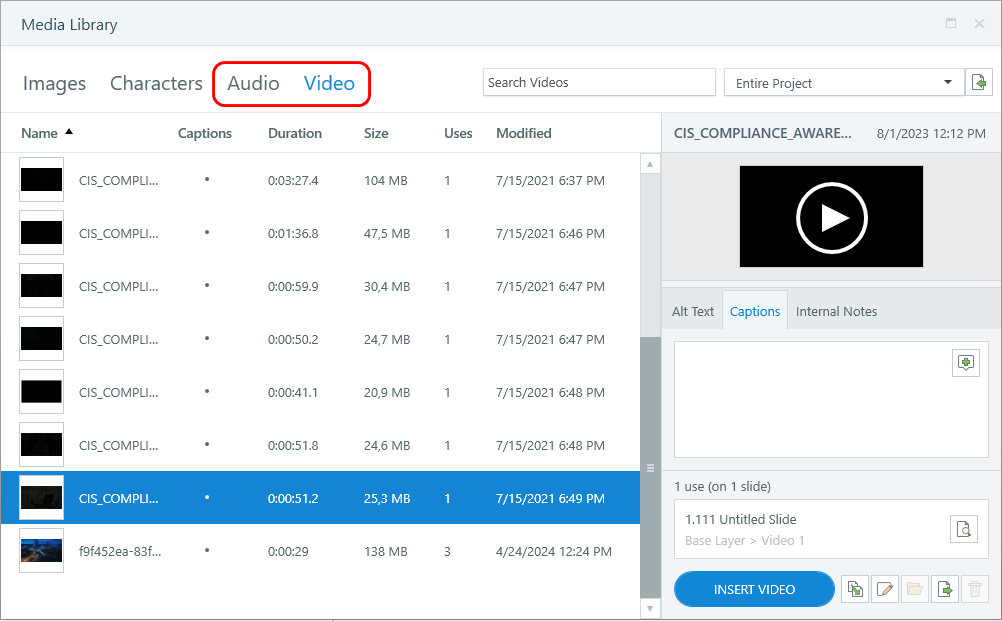Screen dimensions: 1002x621
Task: Click the import captions icon in Captions panel
Action: coord(965,362)
